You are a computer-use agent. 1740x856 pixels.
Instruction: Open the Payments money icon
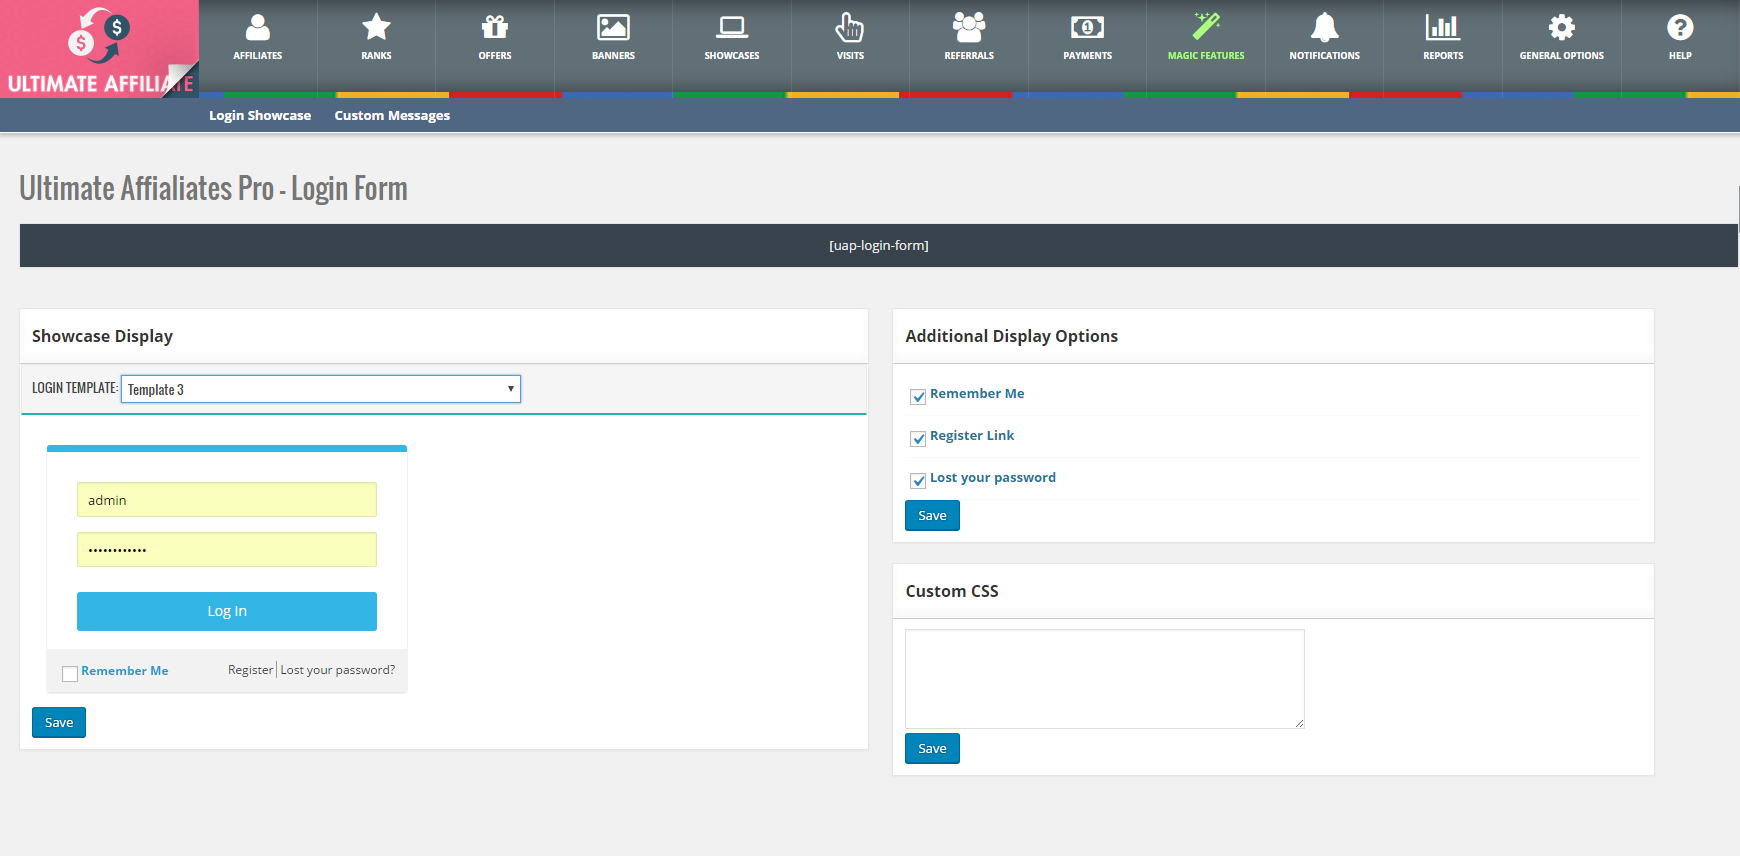(1088, 27)
